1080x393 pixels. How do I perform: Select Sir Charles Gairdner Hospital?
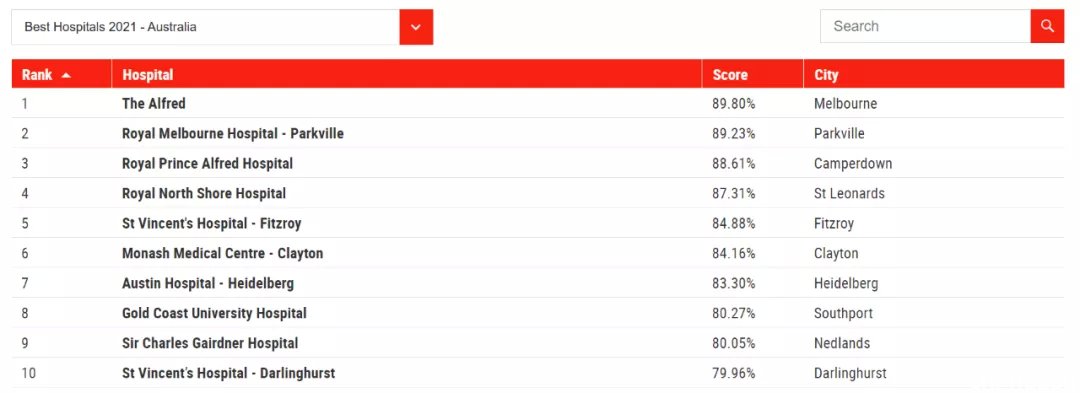[210, 343]
